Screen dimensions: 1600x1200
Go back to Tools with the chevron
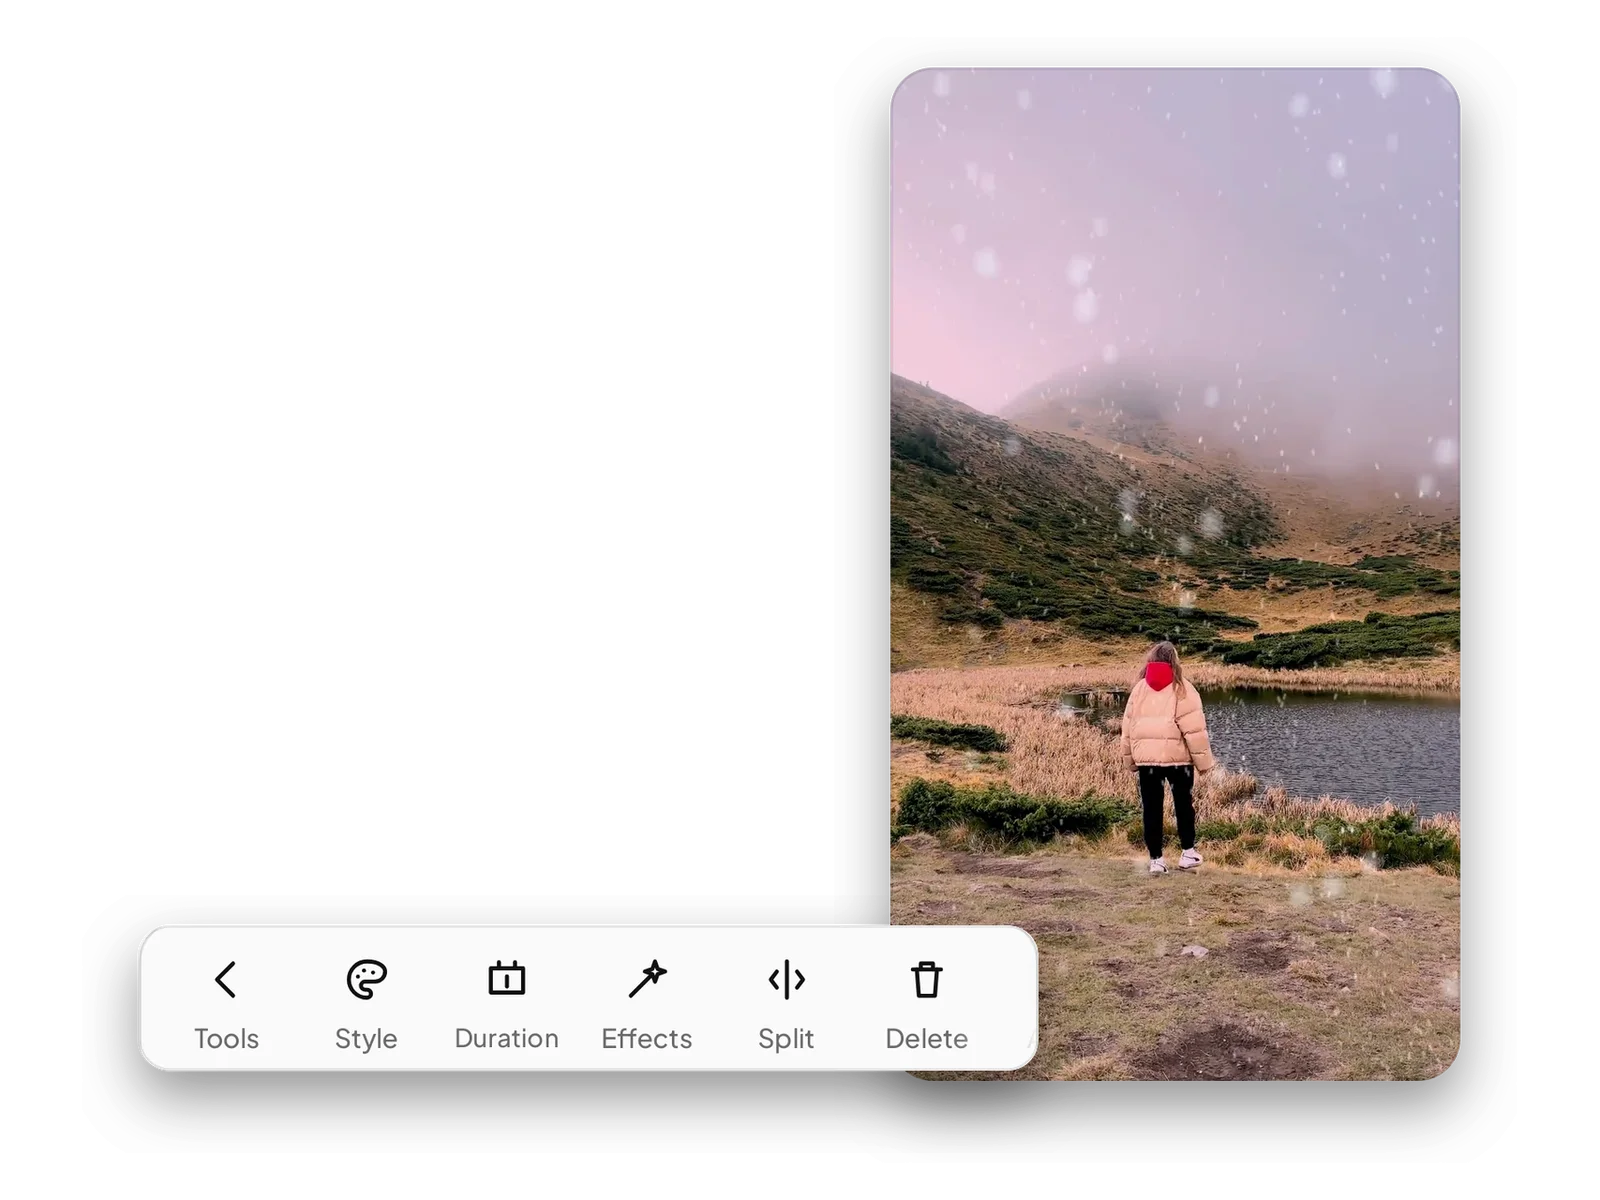pos(226,980)
